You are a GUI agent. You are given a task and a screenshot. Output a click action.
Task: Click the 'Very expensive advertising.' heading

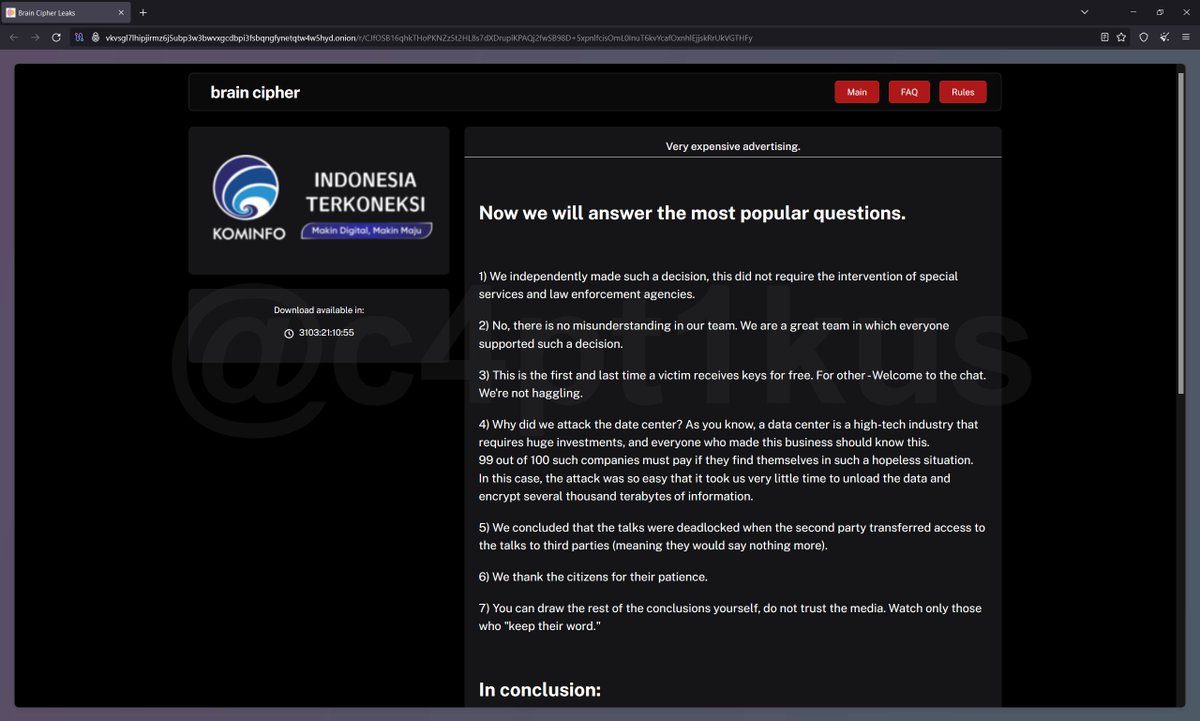point(733,146)
